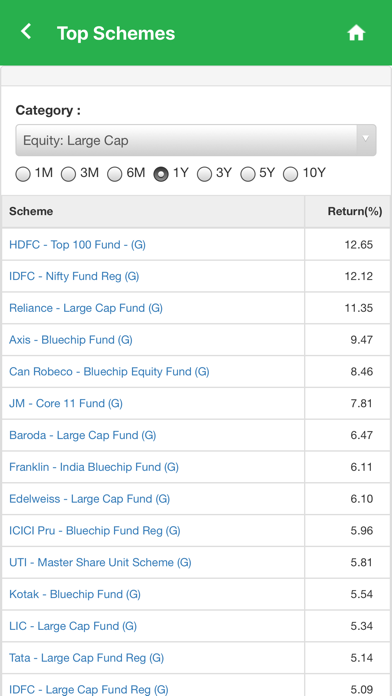The width and height of the screenshot is (392, 696).
Task: Open JM - Core 11 Fund link
Action: coord(66,403)
